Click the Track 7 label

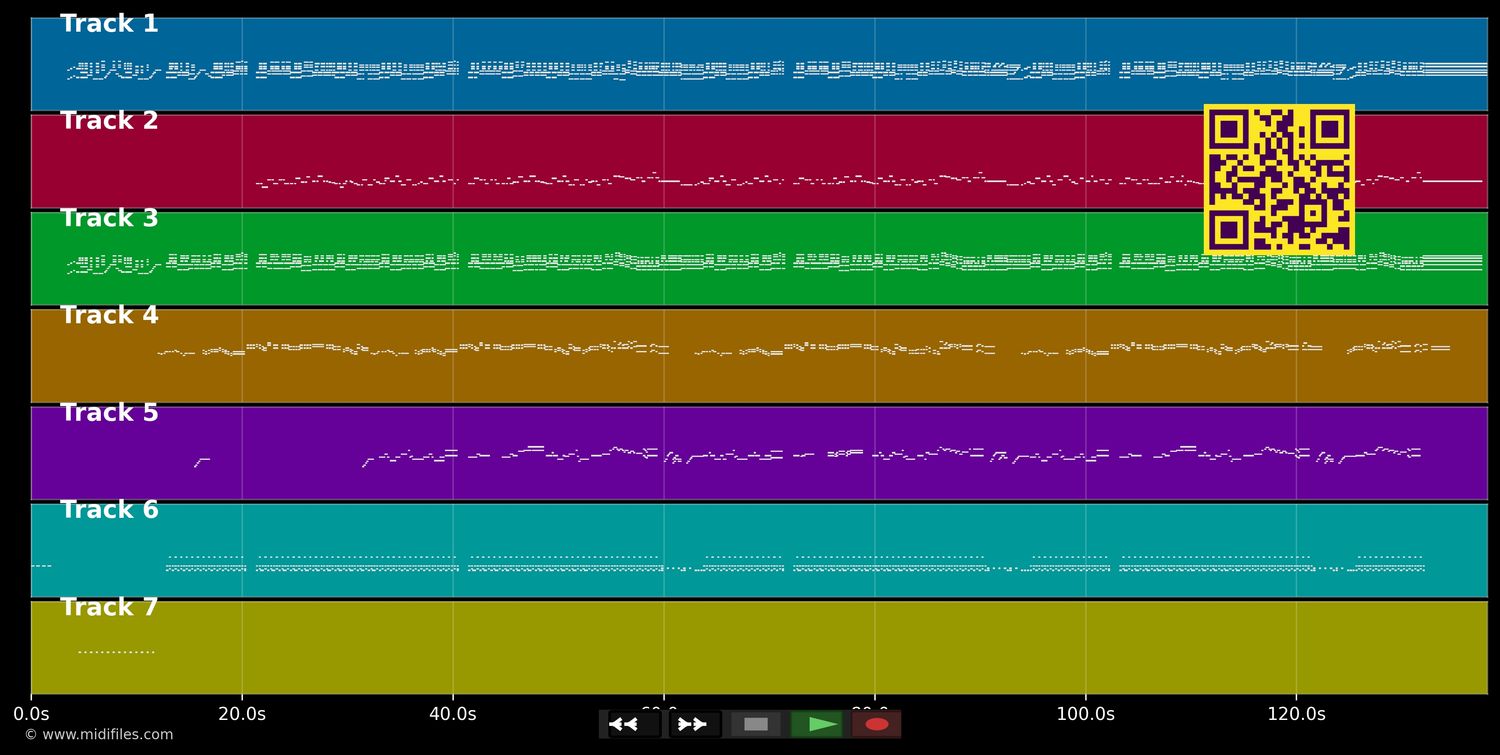(x=109, y=607)
